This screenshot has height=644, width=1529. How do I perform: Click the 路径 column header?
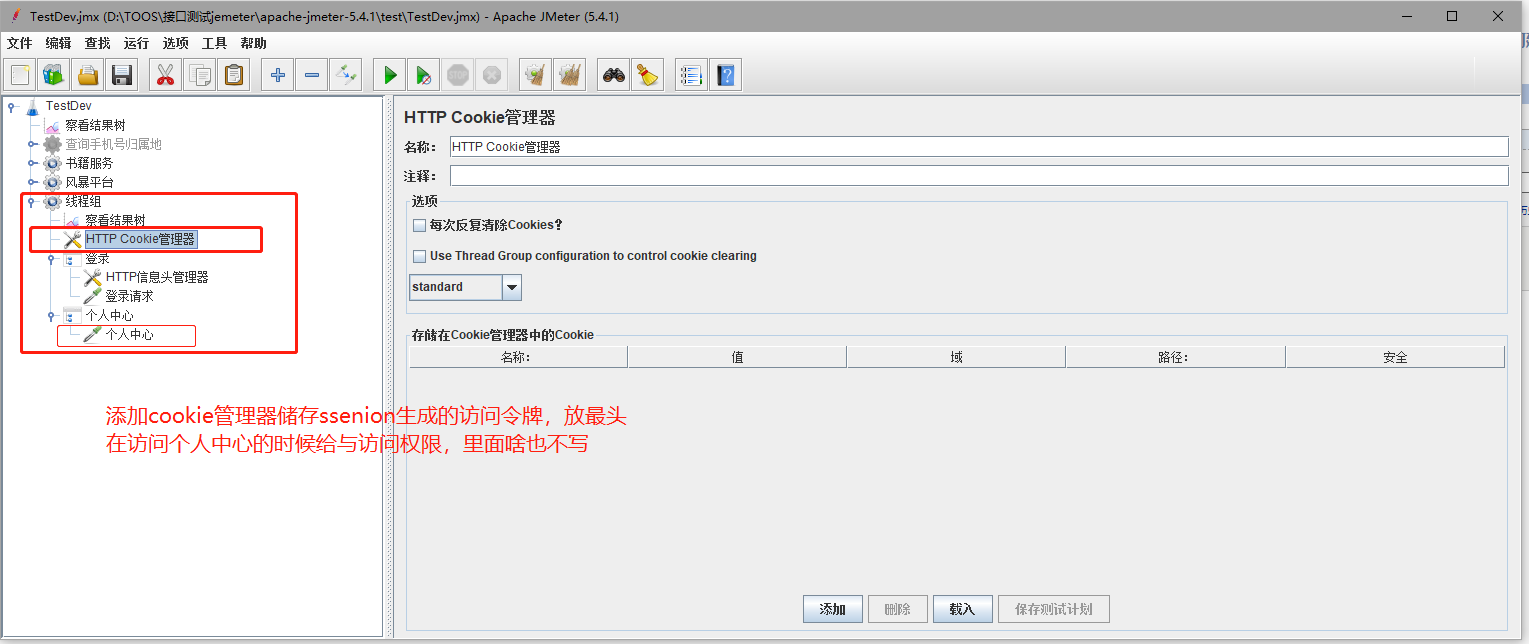(1175, 357)
